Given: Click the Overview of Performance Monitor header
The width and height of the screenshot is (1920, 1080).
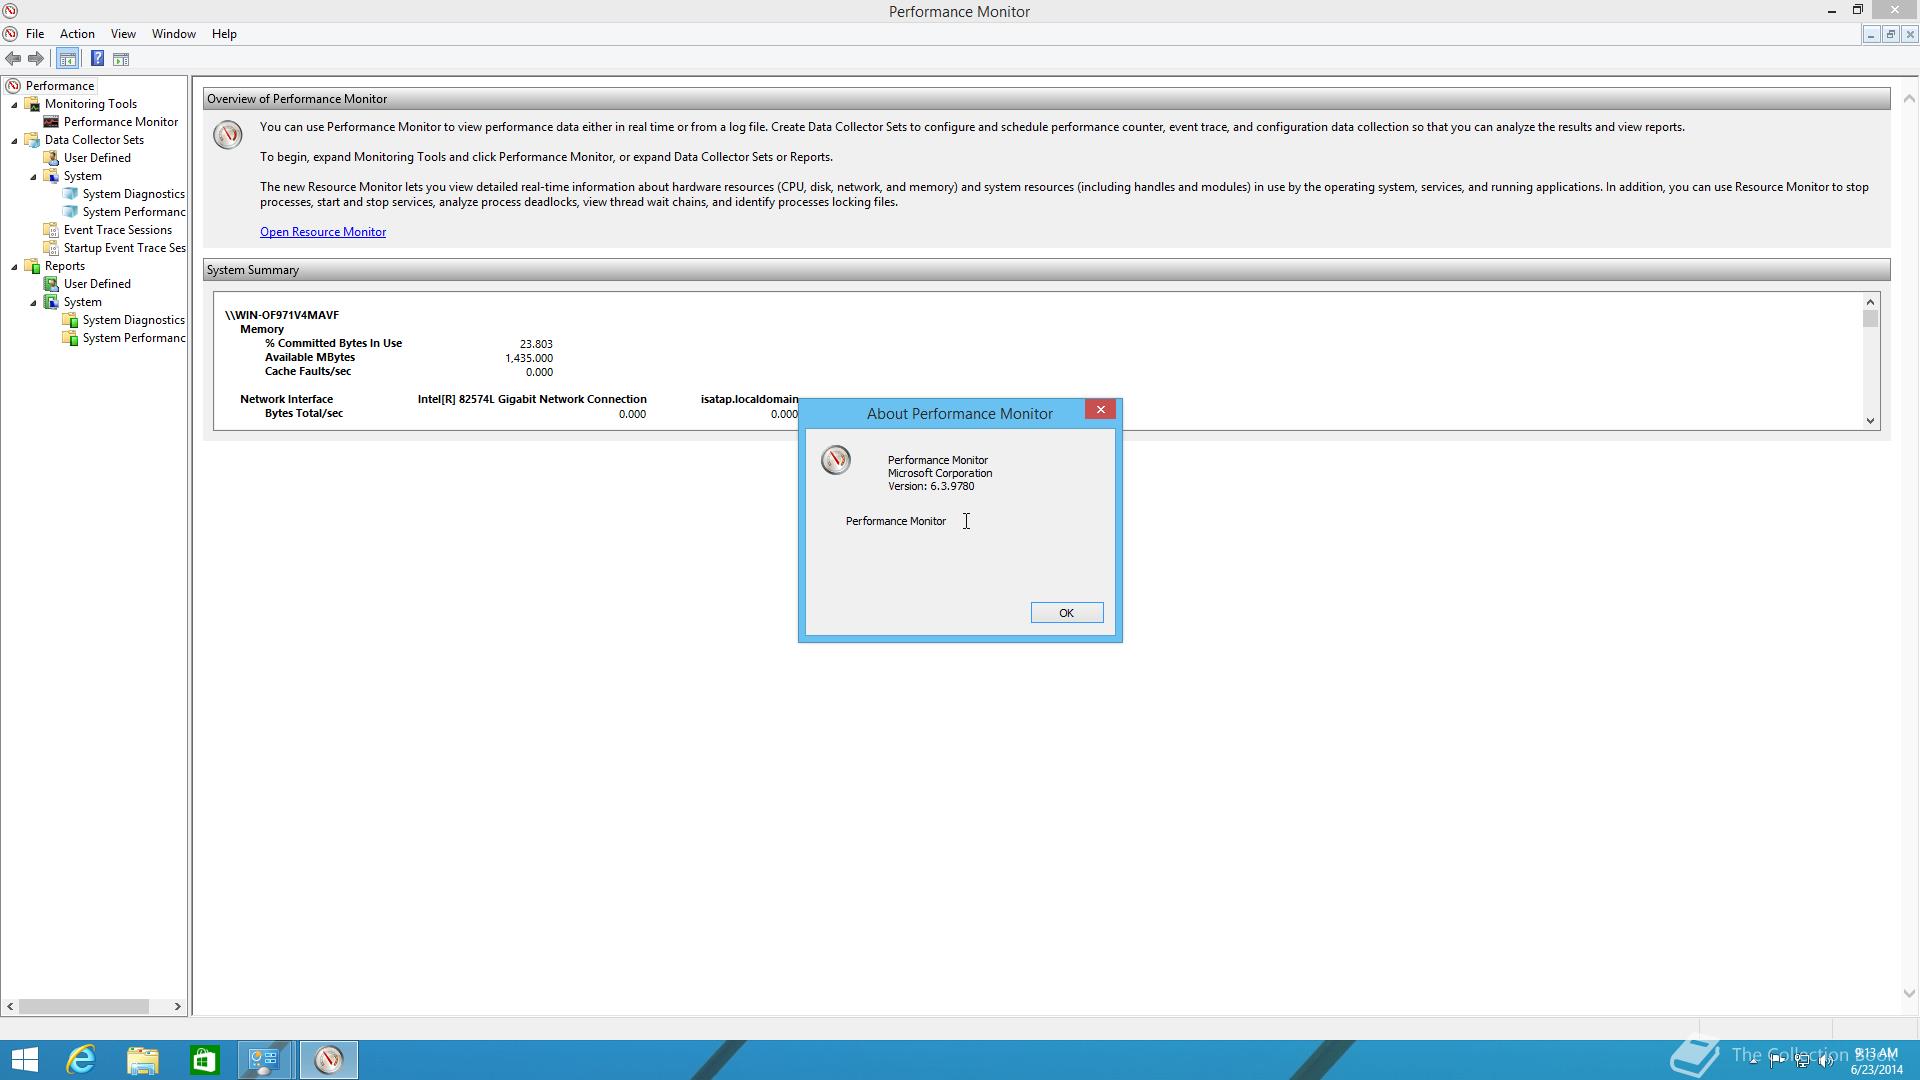Looking at the screenshot, I should 1046,99.
